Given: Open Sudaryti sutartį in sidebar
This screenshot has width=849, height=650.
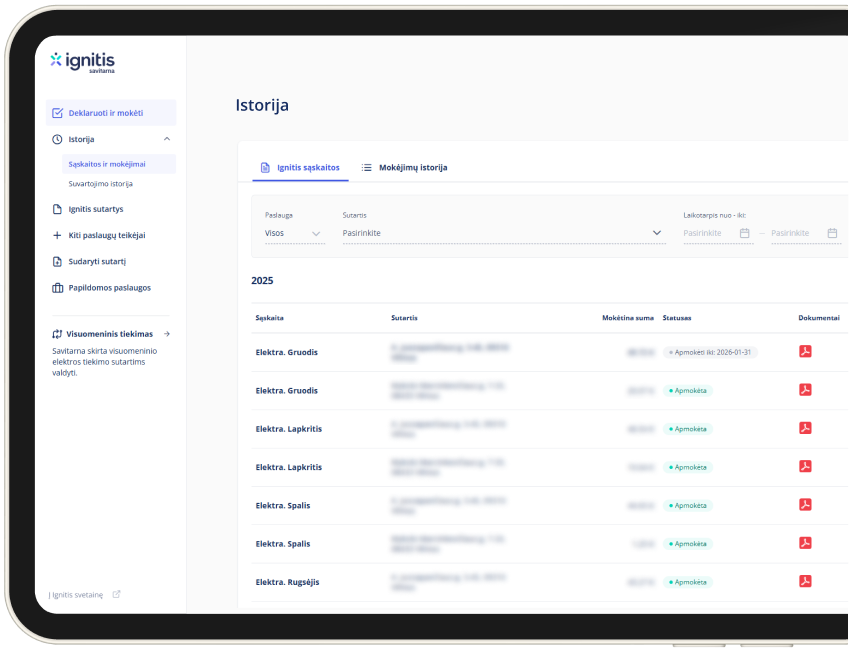Looking at the screenshot, I should click(x=96, y=261).
